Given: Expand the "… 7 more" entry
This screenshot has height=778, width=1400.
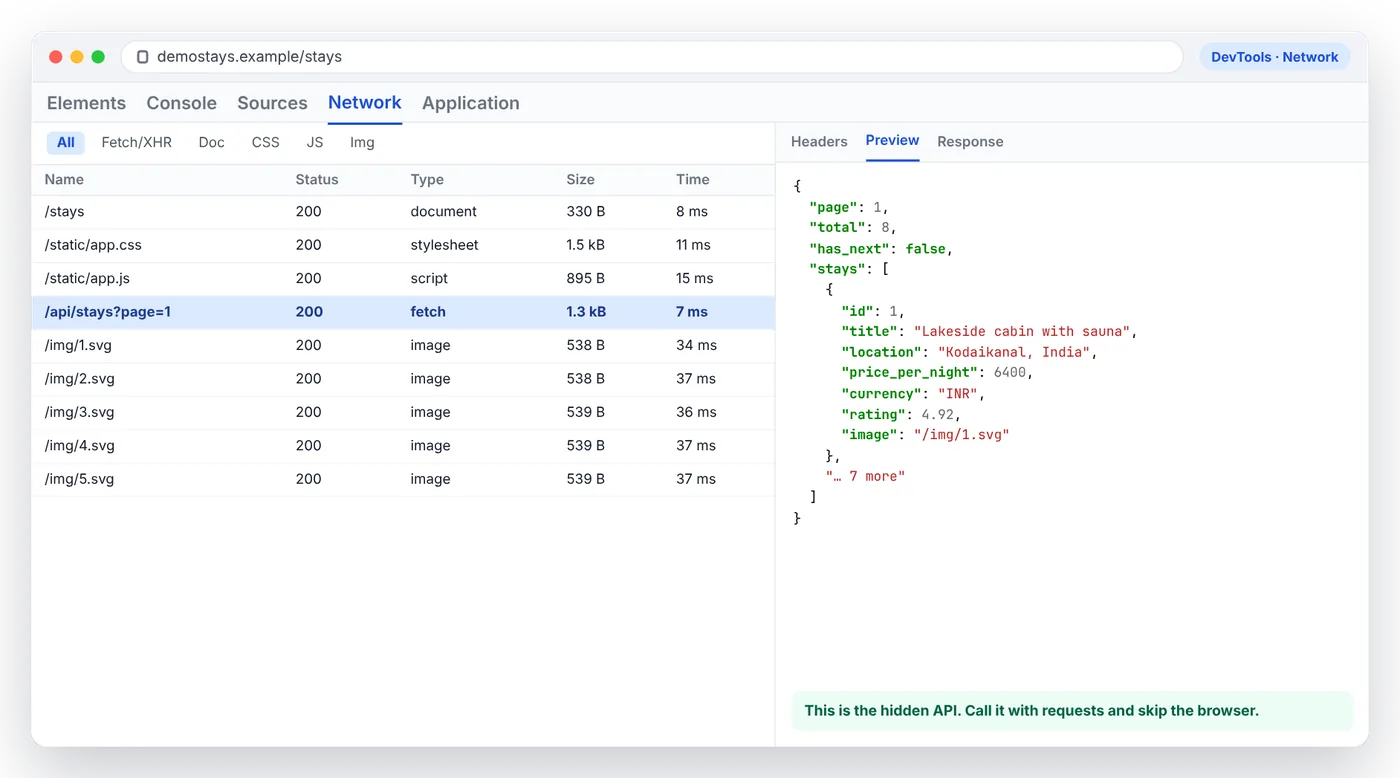Looking at the screenshot, I should click(865, 476).
